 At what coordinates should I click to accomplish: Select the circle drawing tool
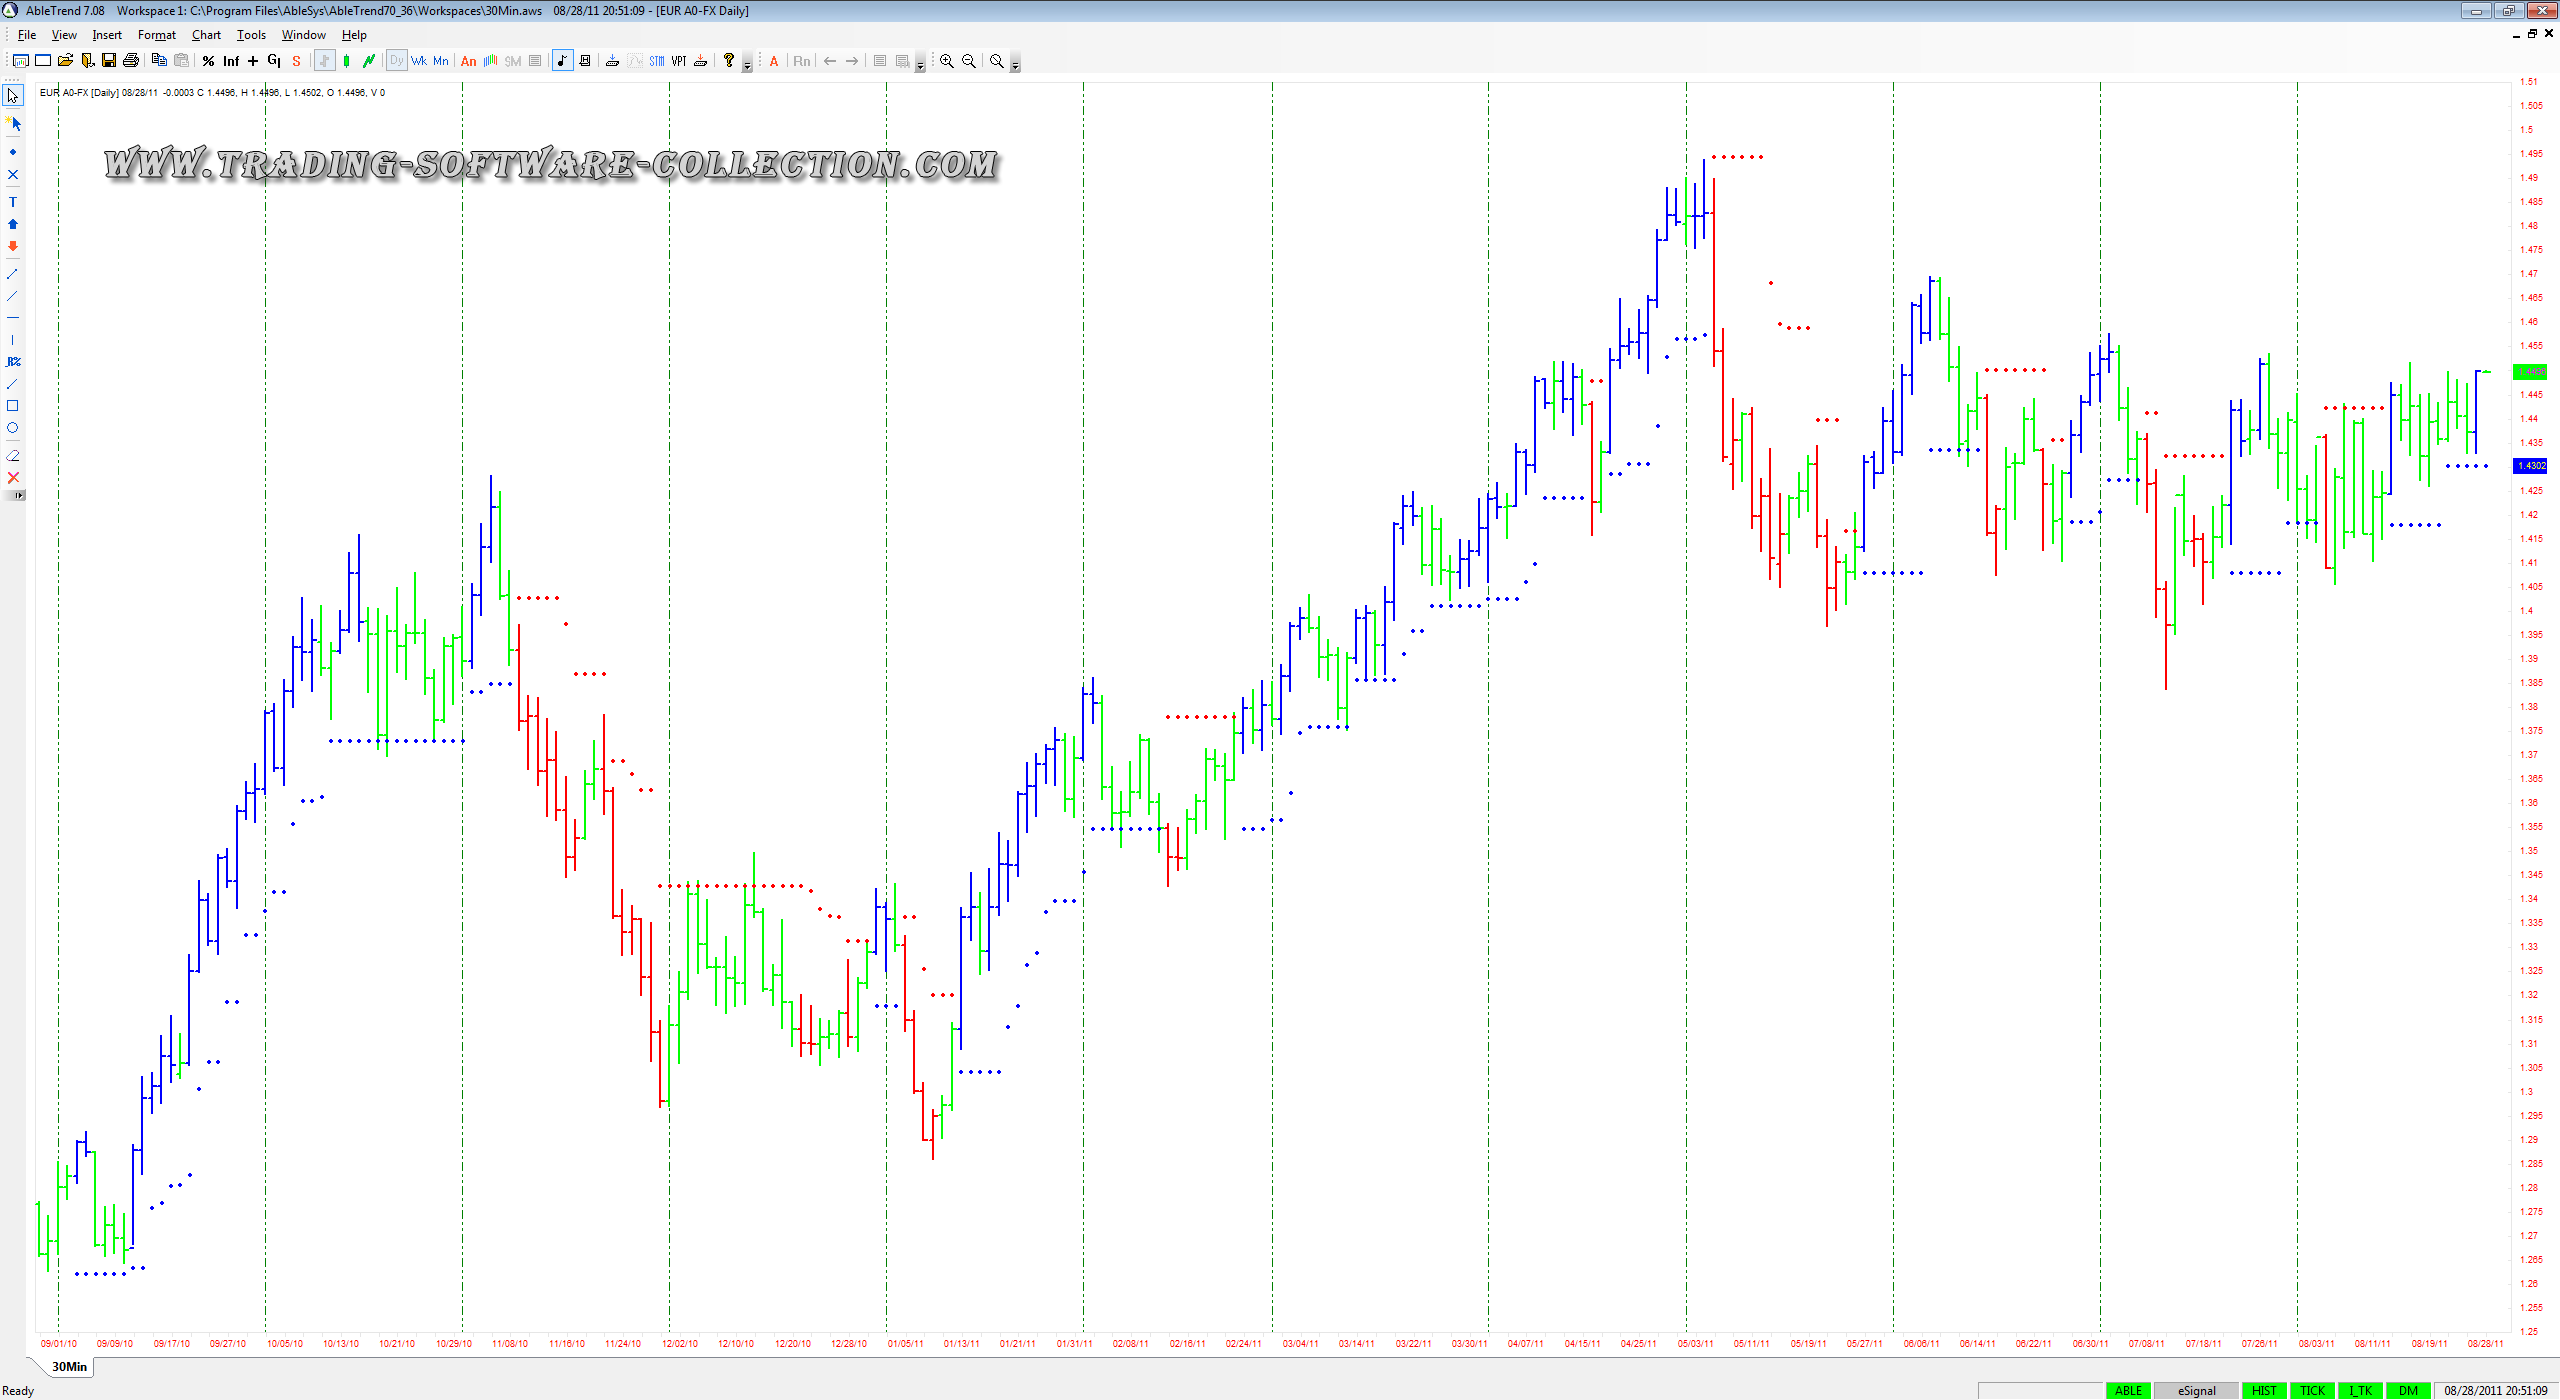[13, 428]
